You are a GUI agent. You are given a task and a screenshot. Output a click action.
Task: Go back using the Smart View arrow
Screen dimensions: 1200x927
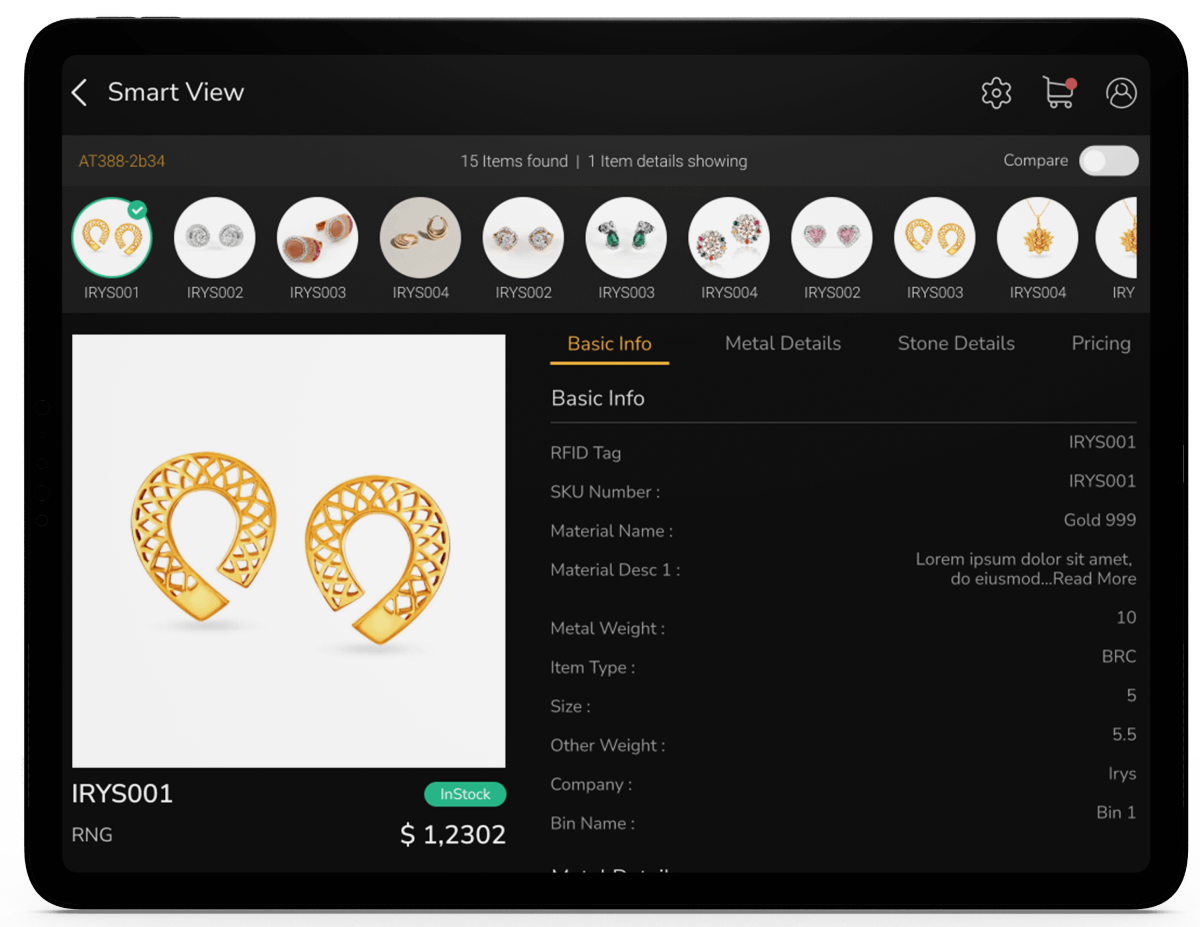(80, 93)
